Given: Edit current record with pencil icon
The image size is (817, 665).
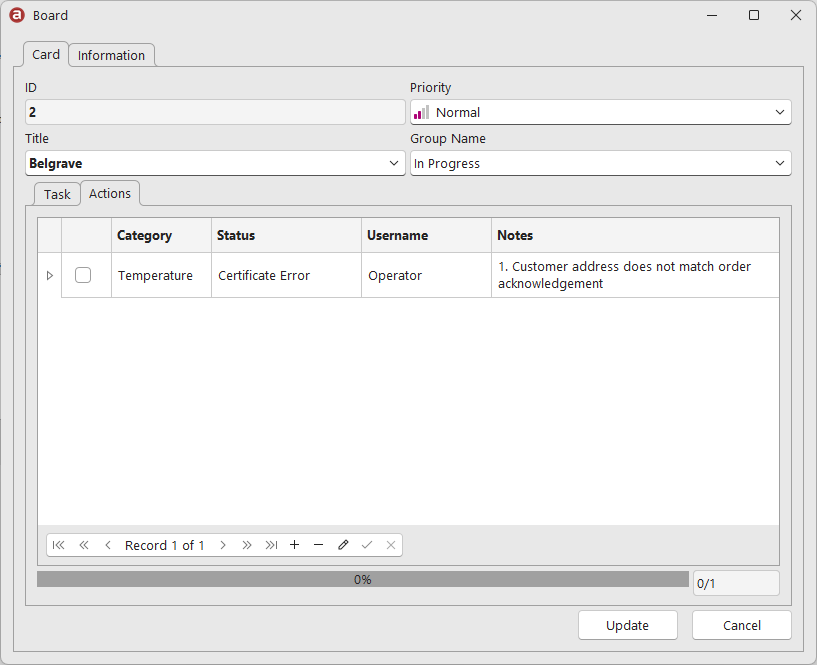Looking at the screenshot, I should (343, 545).
